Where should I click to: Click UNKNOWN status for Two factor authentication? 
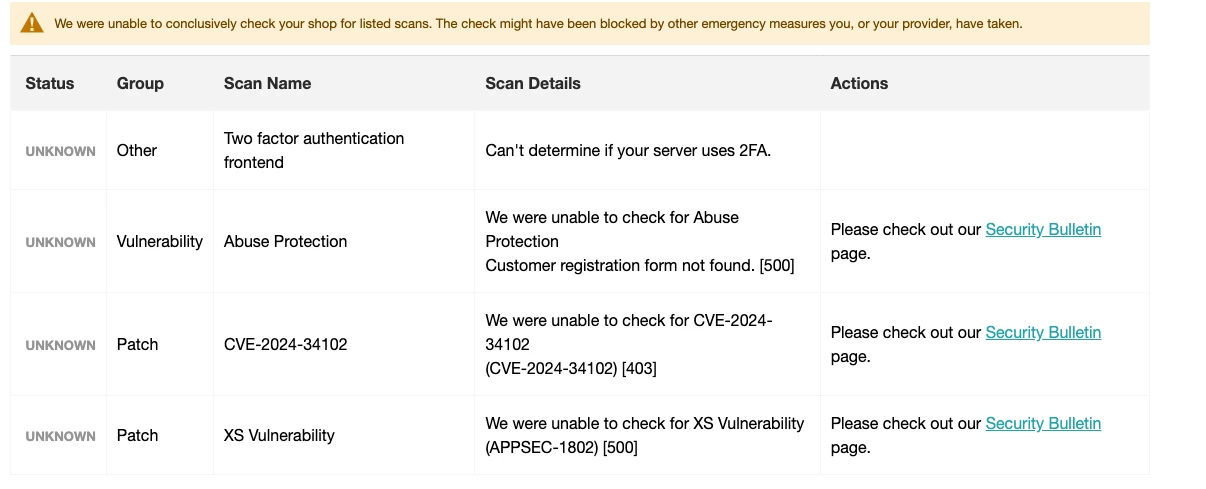[61, 152]
